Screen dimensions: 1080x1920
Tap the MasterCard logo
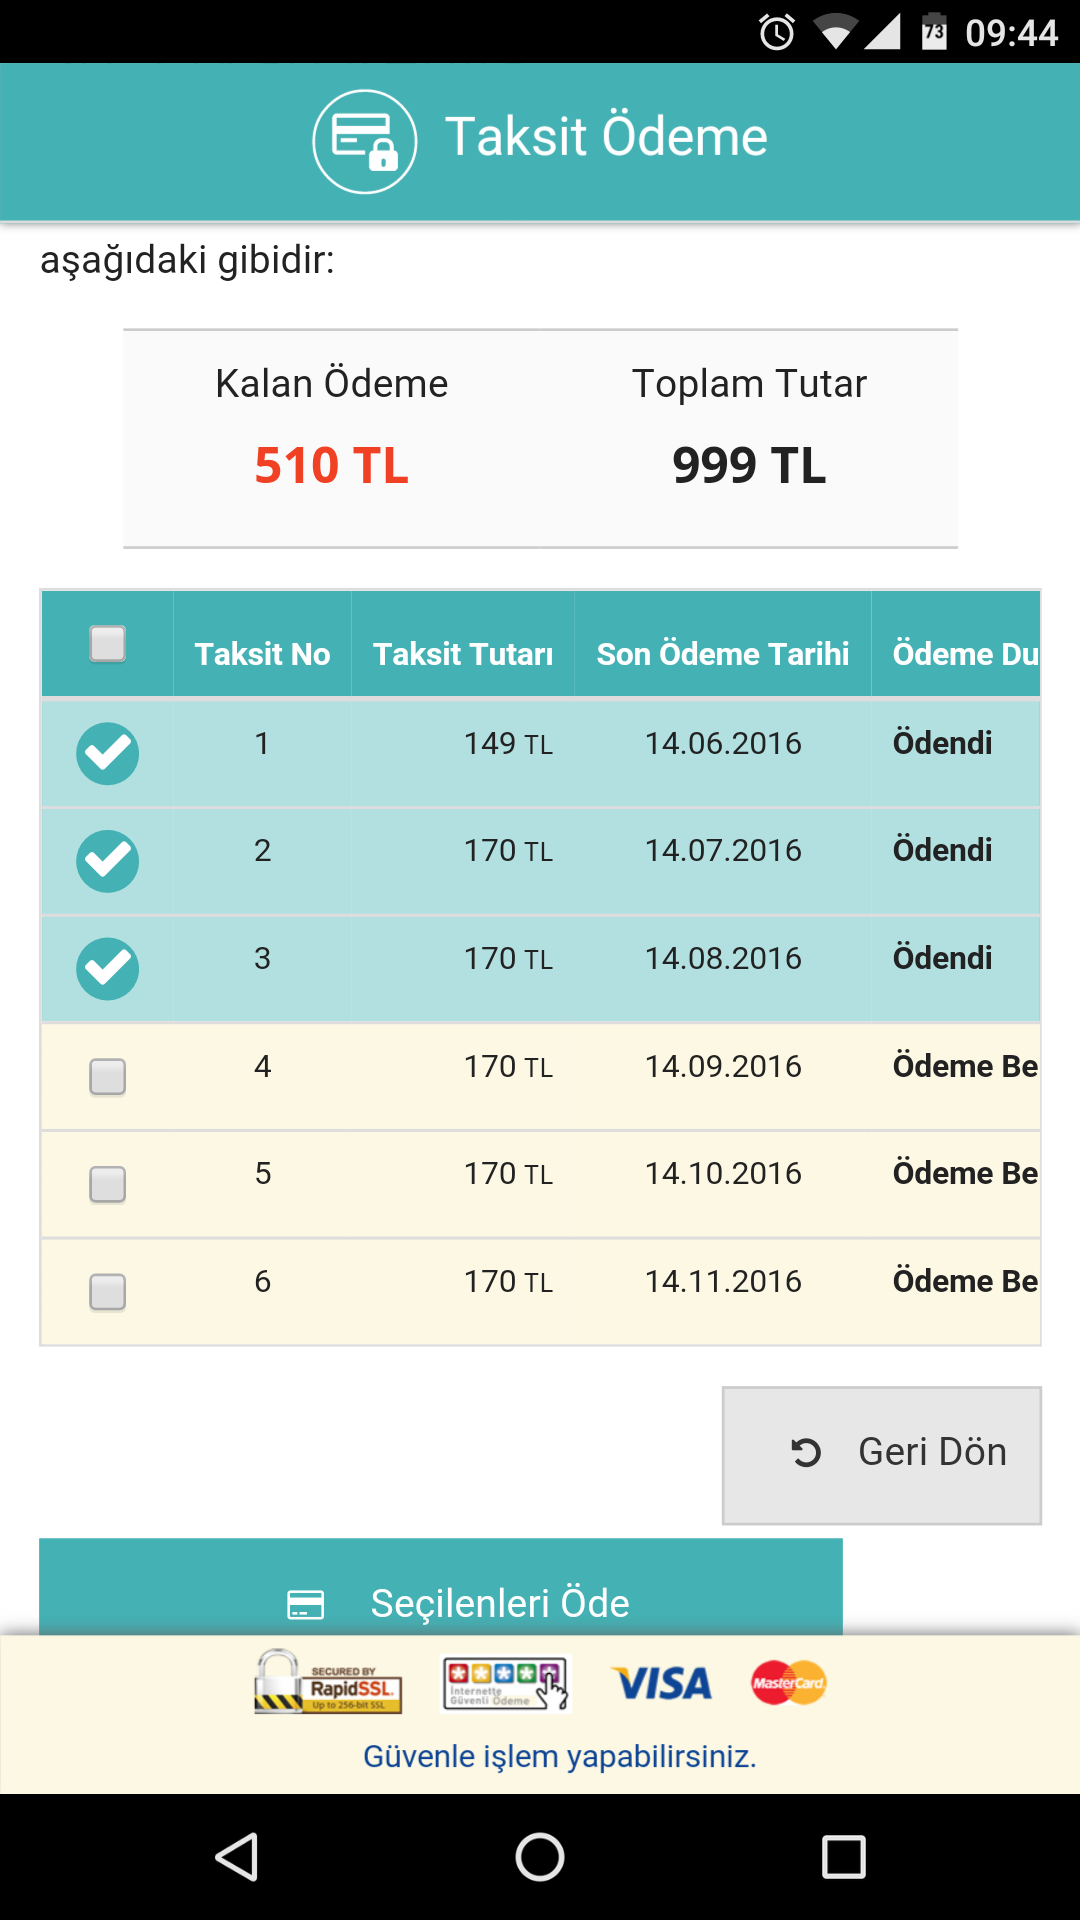coord(789,1683)
